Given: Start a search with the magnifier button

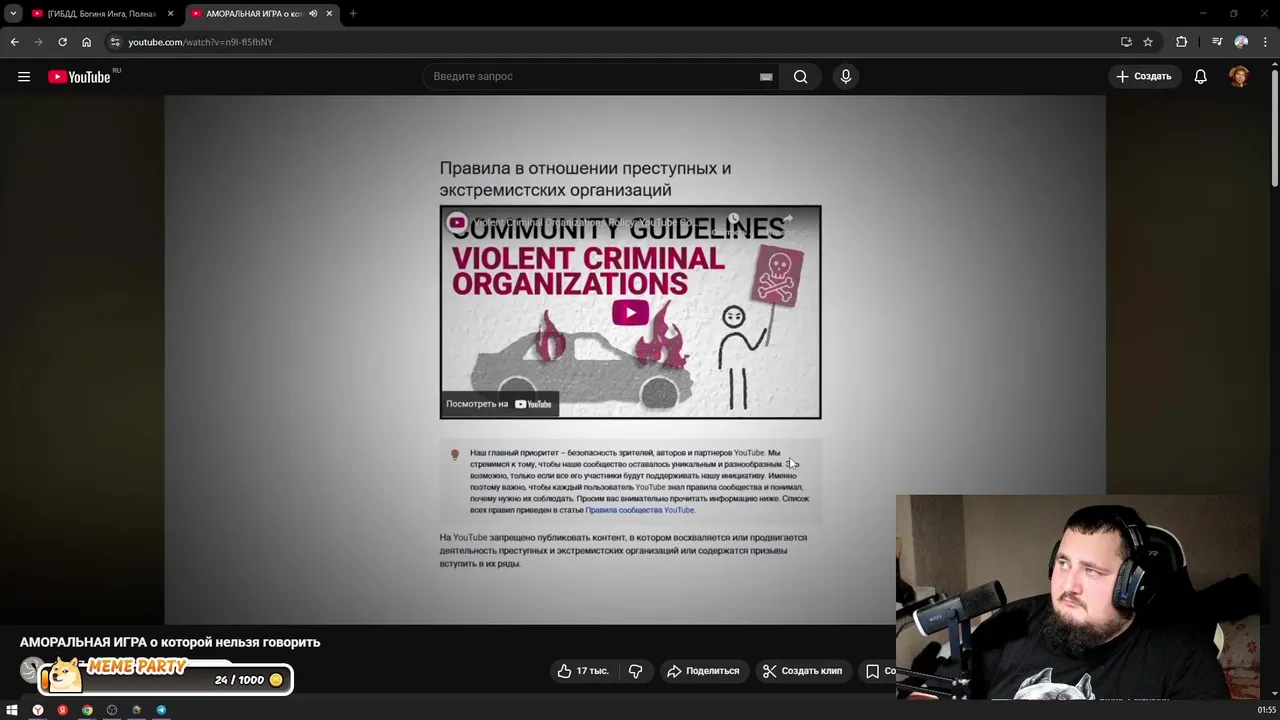Looking at the screenshot, I should (x=800, y=76).
